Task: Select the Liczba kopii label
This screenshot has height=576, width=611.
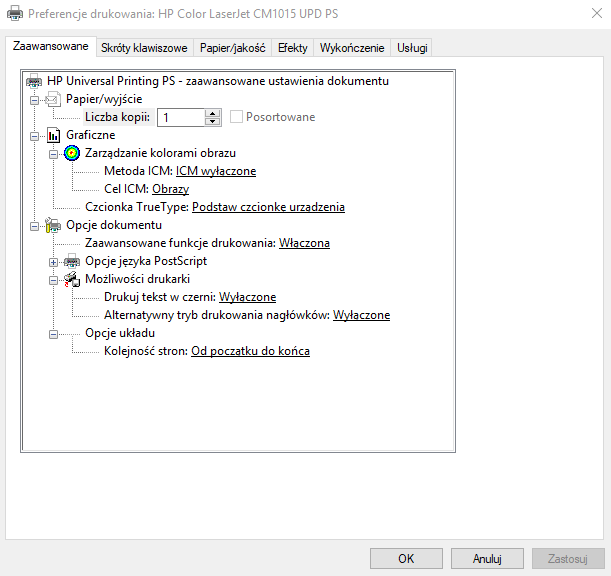Action: point(117,117)
